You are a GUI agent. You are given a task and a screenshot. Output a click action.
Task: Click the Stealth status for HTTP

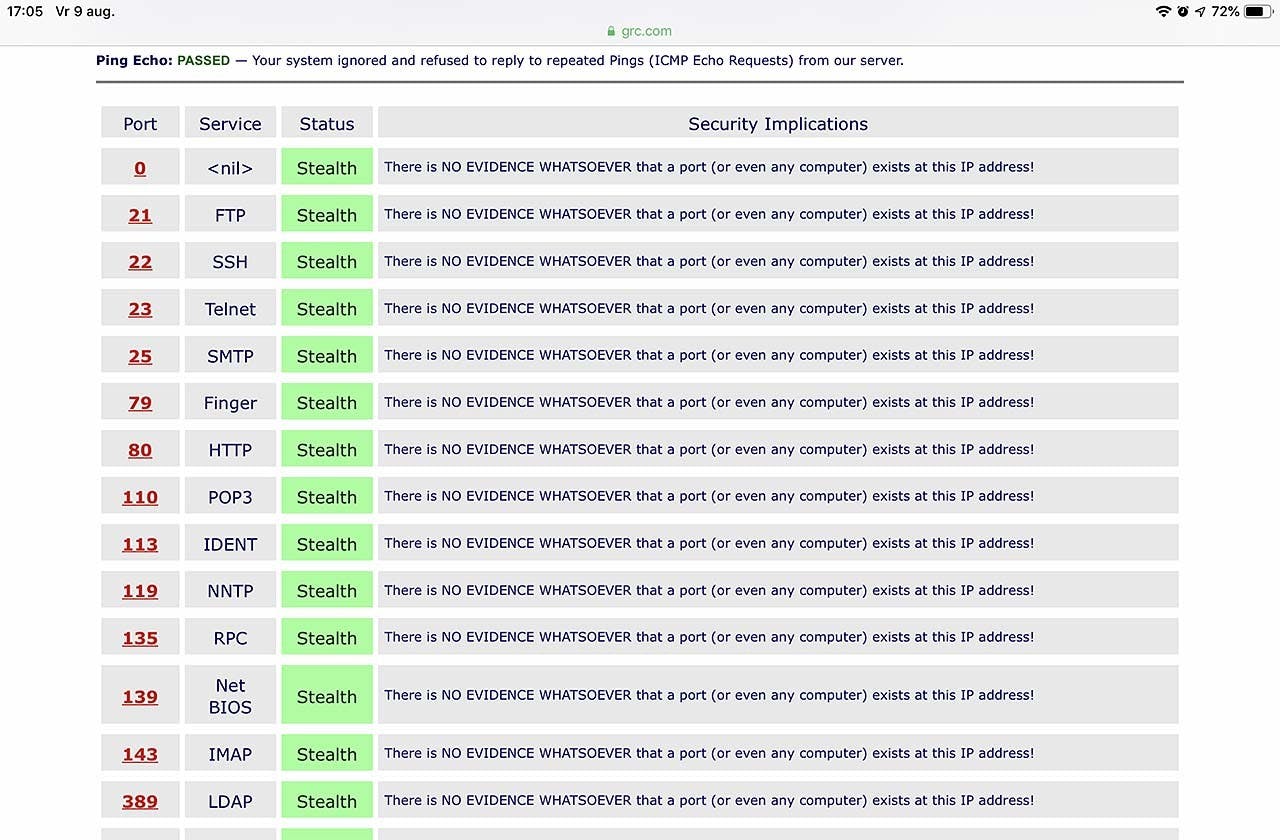point(327,450)
